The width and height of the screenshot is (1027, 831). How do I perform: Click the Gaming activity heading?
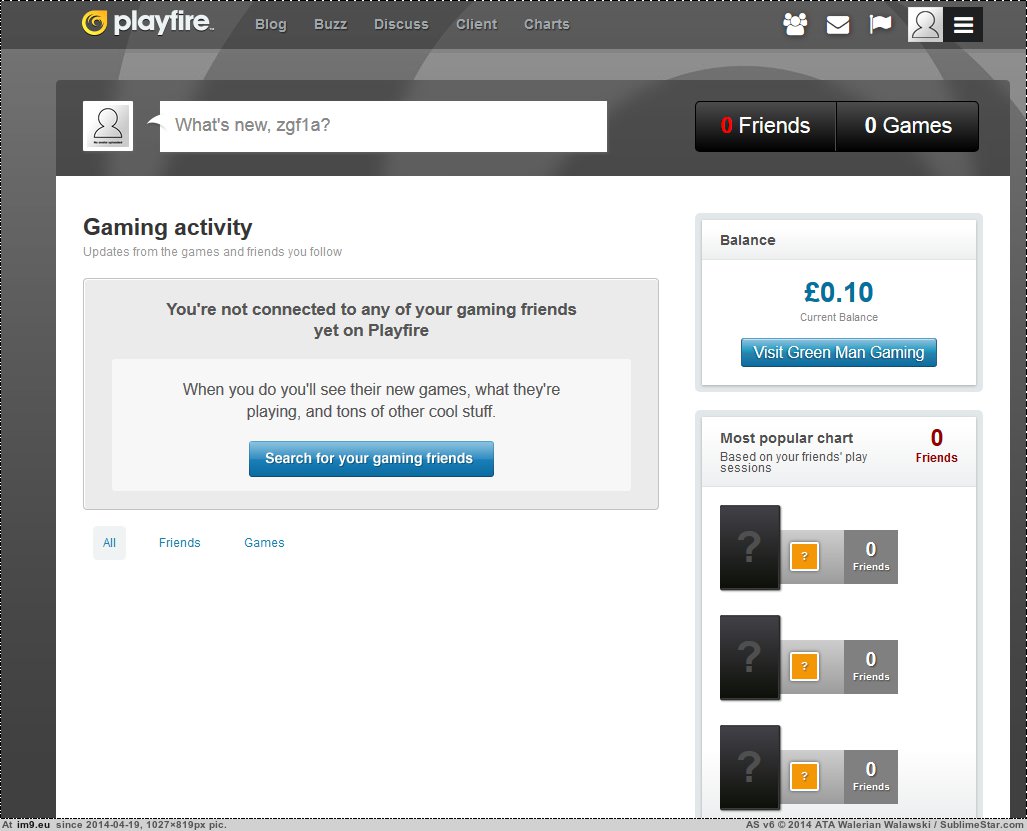[x=168, y=227]
